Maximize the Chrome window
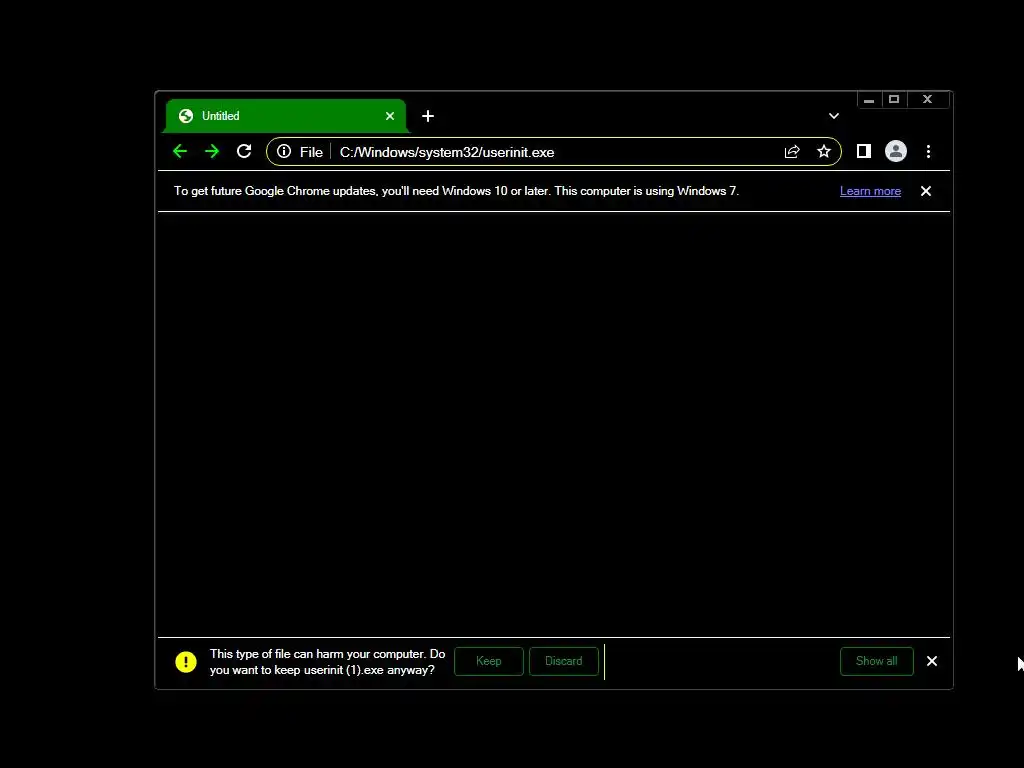This screenshot has width=1024, height=768. pyautogui.click(x=895, y=100)
